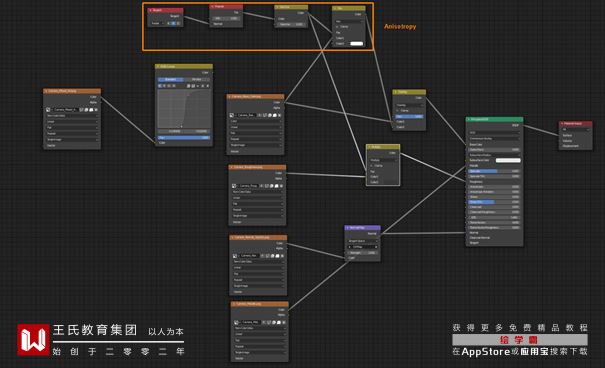Select the Anisotropy frame label
Image resolution: width=605 pixels, height=368 pixels.
(400, 26)
